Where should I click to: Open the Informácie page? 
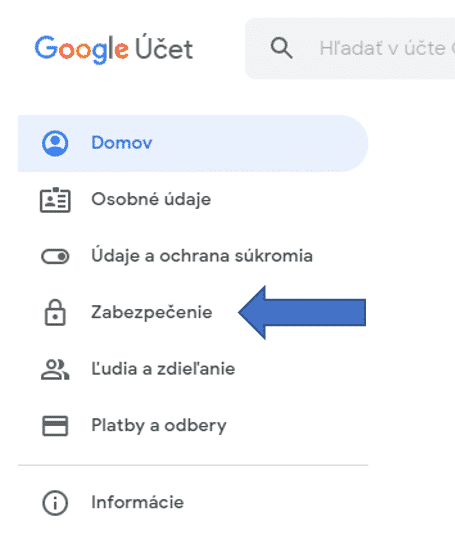click(x=138, y=502)
